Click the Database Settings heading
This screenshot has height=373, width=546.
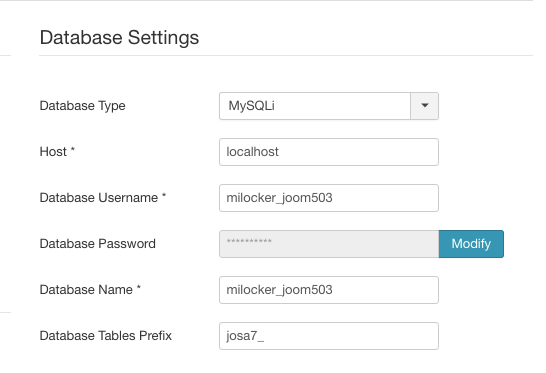click(119, 37)
